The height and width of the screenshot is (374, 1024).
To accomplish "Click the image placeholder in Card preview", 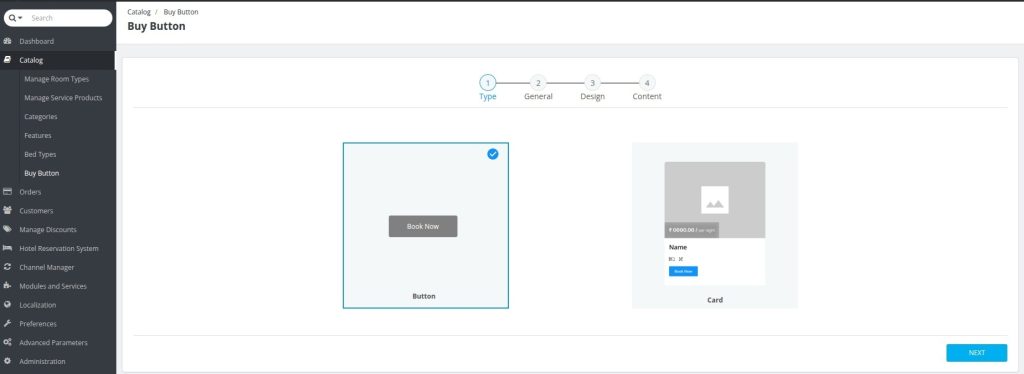I will click(x=715, y=200).
